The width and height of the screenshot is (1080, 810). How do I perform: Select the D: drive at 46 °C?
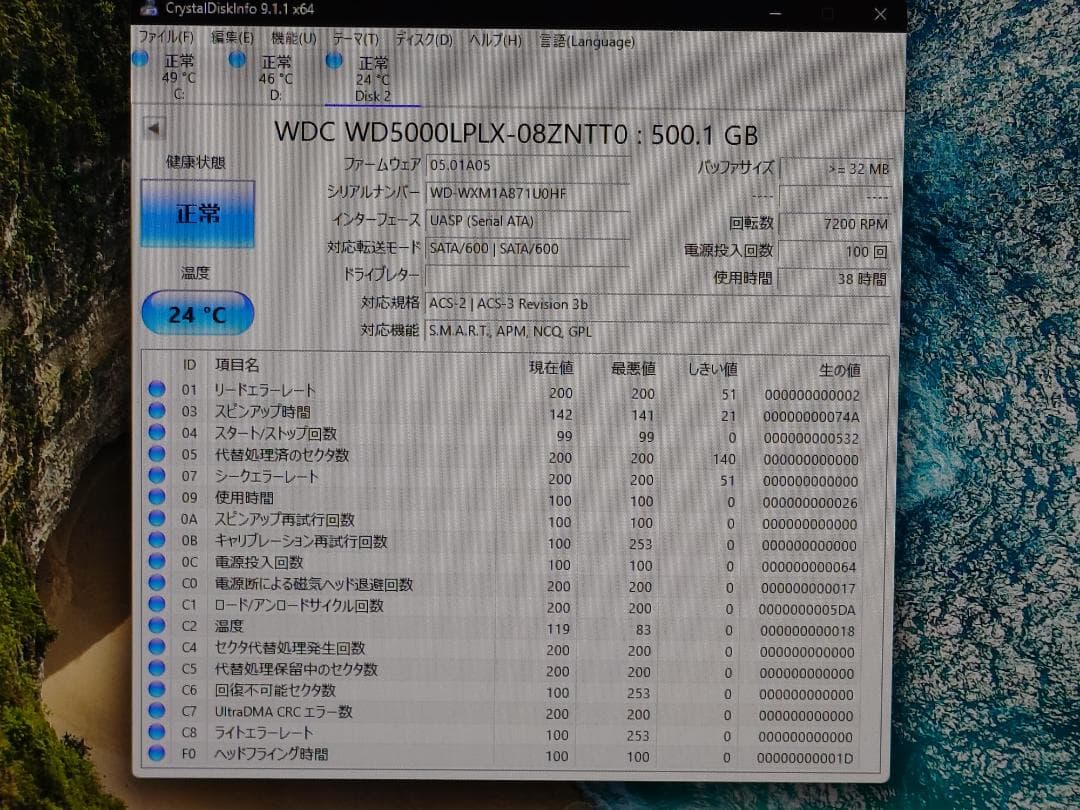pos(276,79)
